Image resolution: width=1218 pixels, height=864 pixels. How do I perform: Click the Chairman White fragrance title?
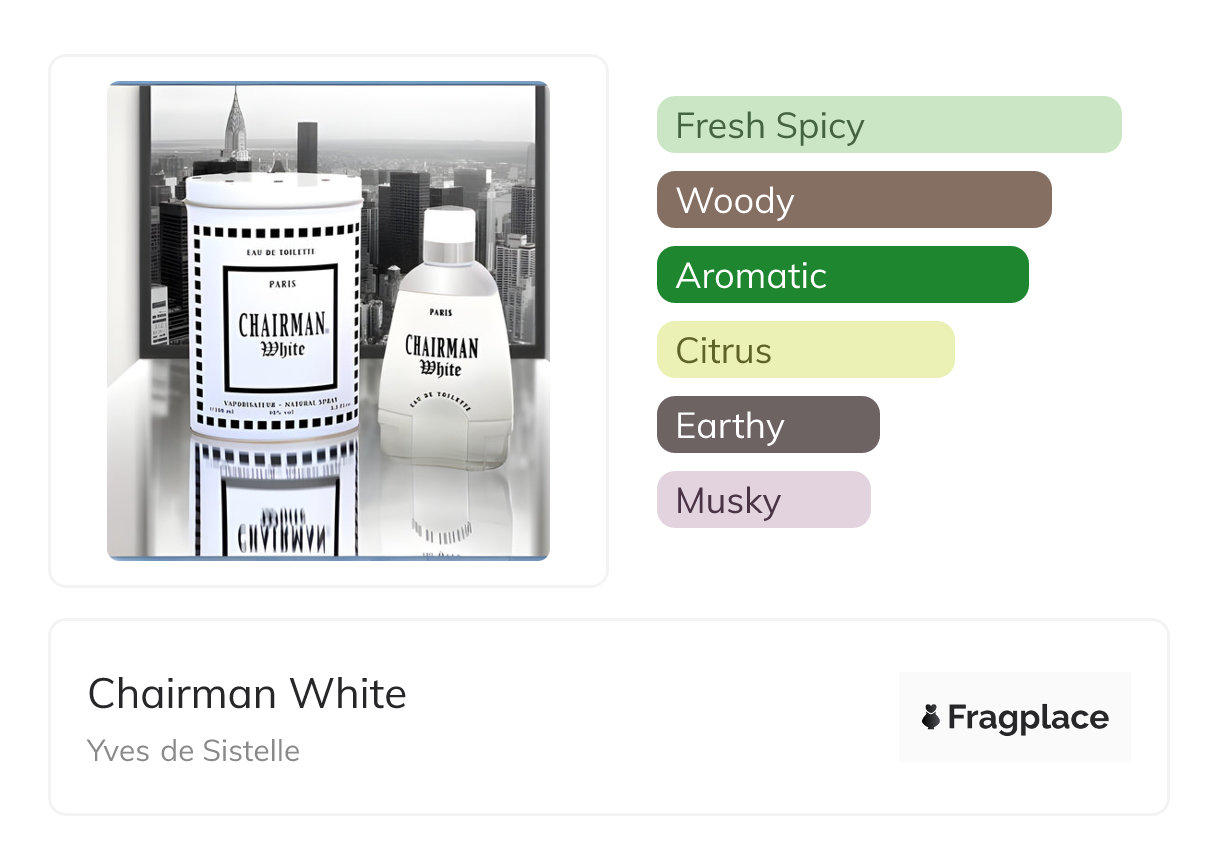pyautogui.click(x=247, y=693)
